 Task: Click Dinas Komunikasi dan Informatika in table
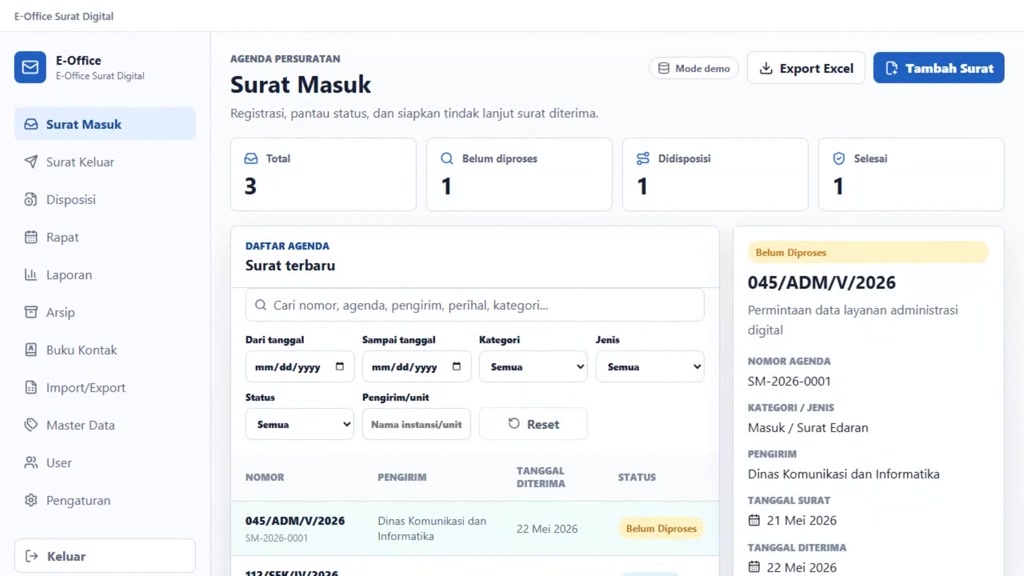coord(432,528)
